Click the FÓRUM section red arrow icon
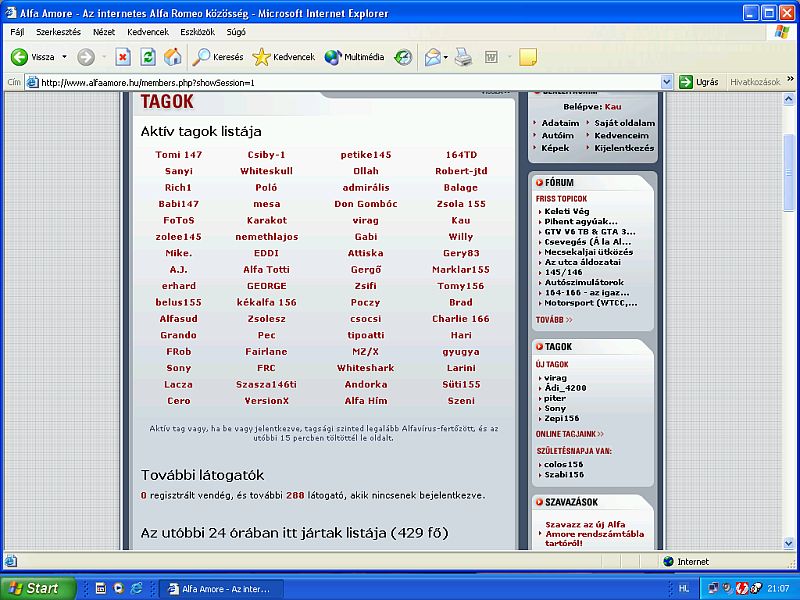The width and height of the screenshot is (800, 600). (x=539, y=182)
